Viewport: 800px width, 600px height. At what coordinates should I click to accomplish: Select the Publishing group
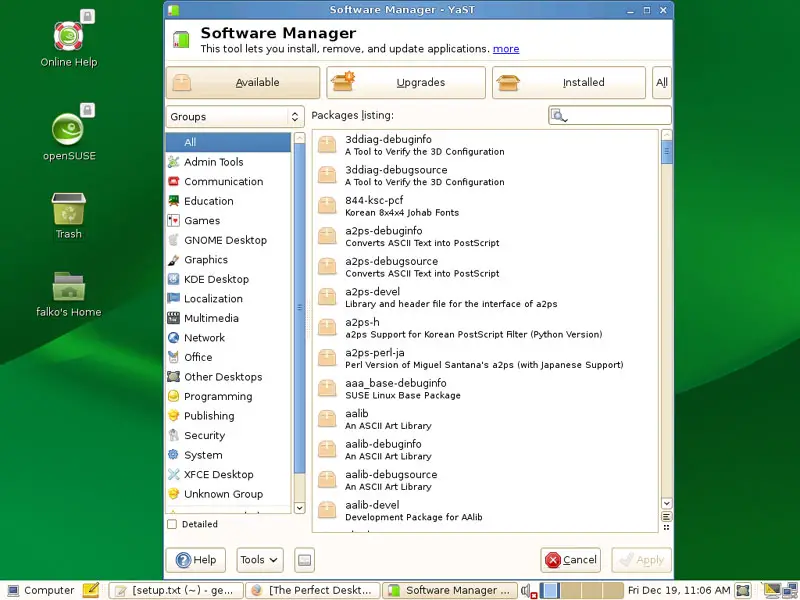coord(228,416)
